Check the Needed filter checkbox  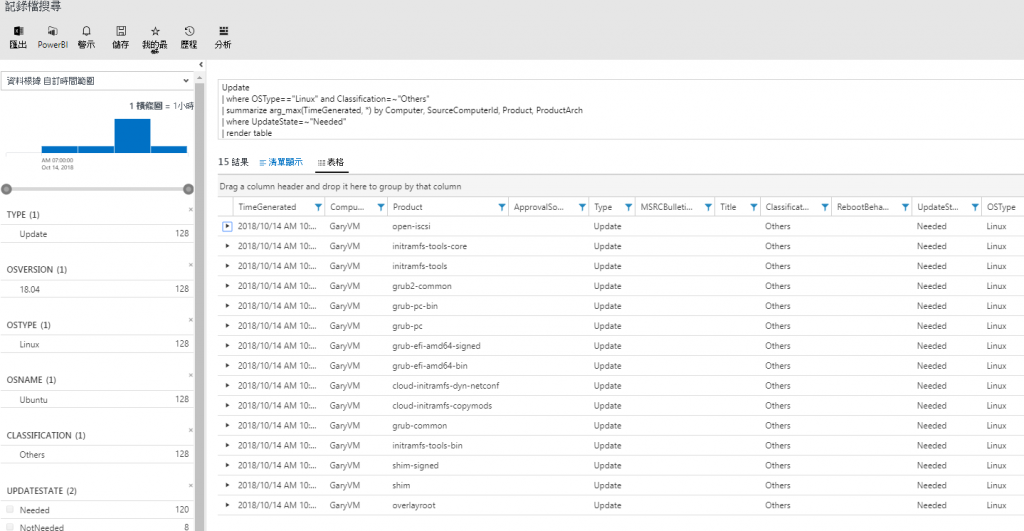(10, 509)
